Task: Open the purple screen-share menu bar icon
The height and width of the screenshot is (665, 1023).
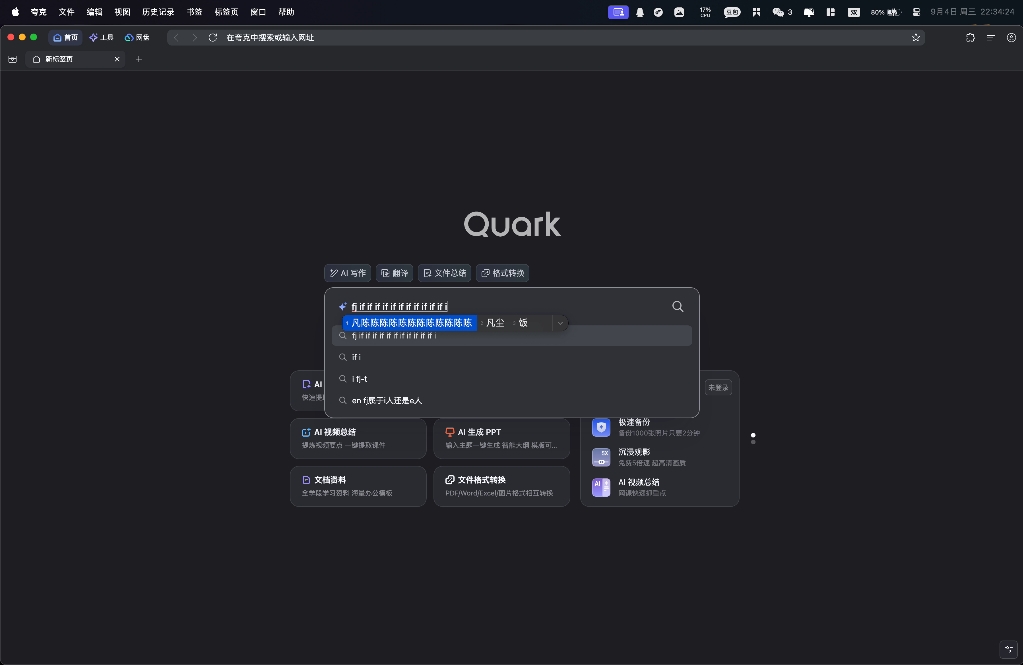Action: (618, 12)
